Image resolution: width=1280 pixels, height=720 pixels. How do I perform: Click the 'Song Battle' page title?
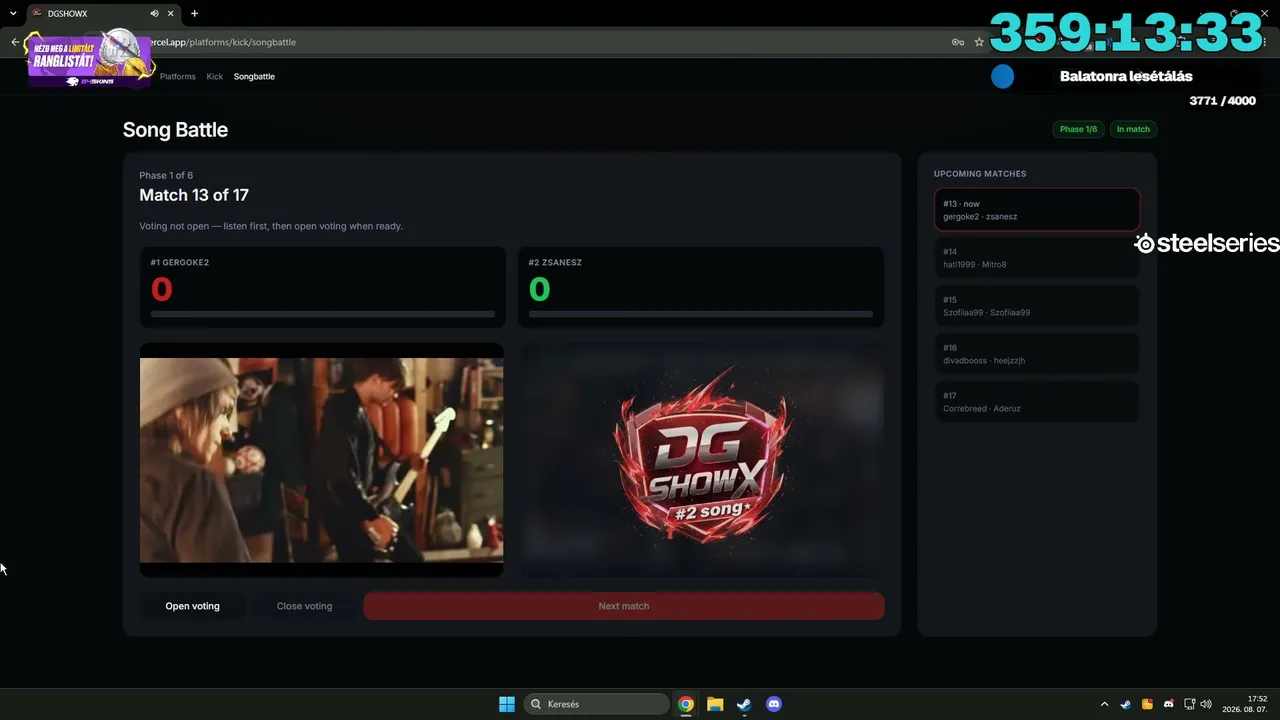(175, 130)
